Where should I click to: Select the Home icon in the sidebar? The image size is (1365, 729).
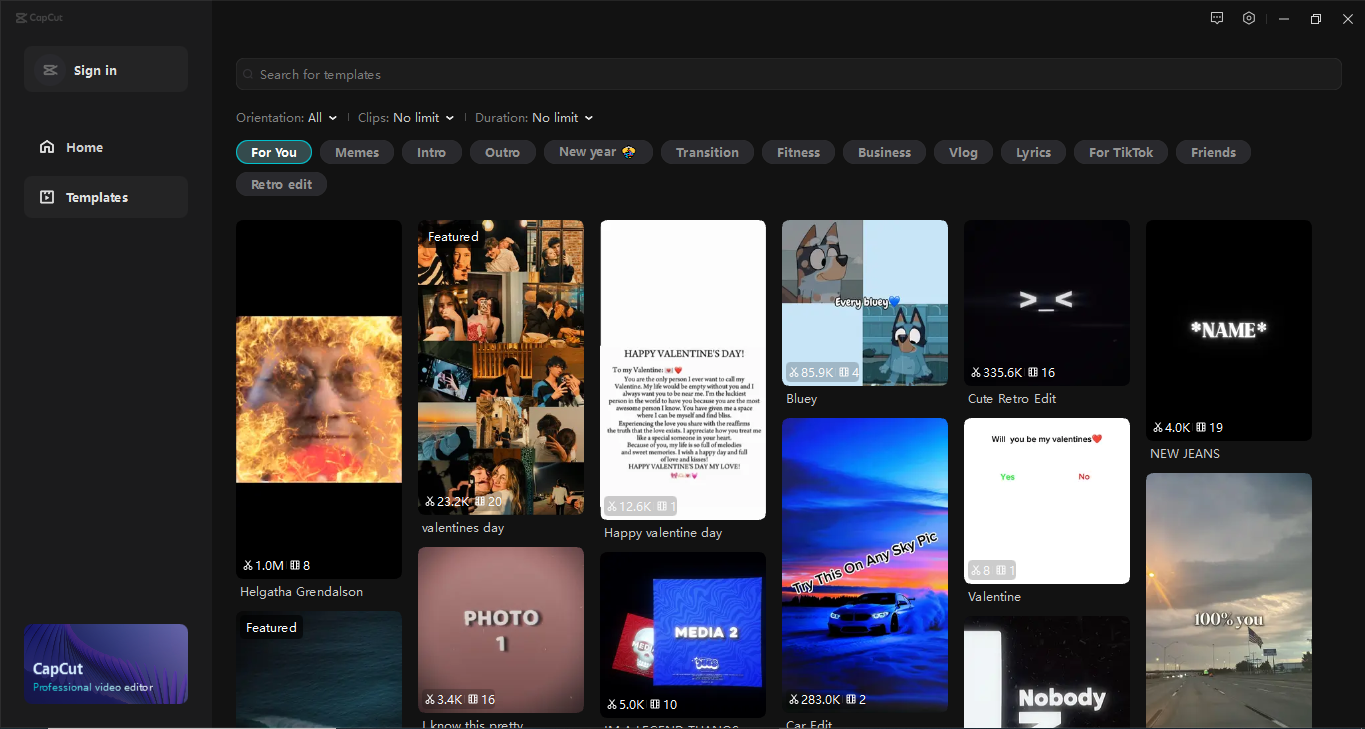[x=47, y=146]
